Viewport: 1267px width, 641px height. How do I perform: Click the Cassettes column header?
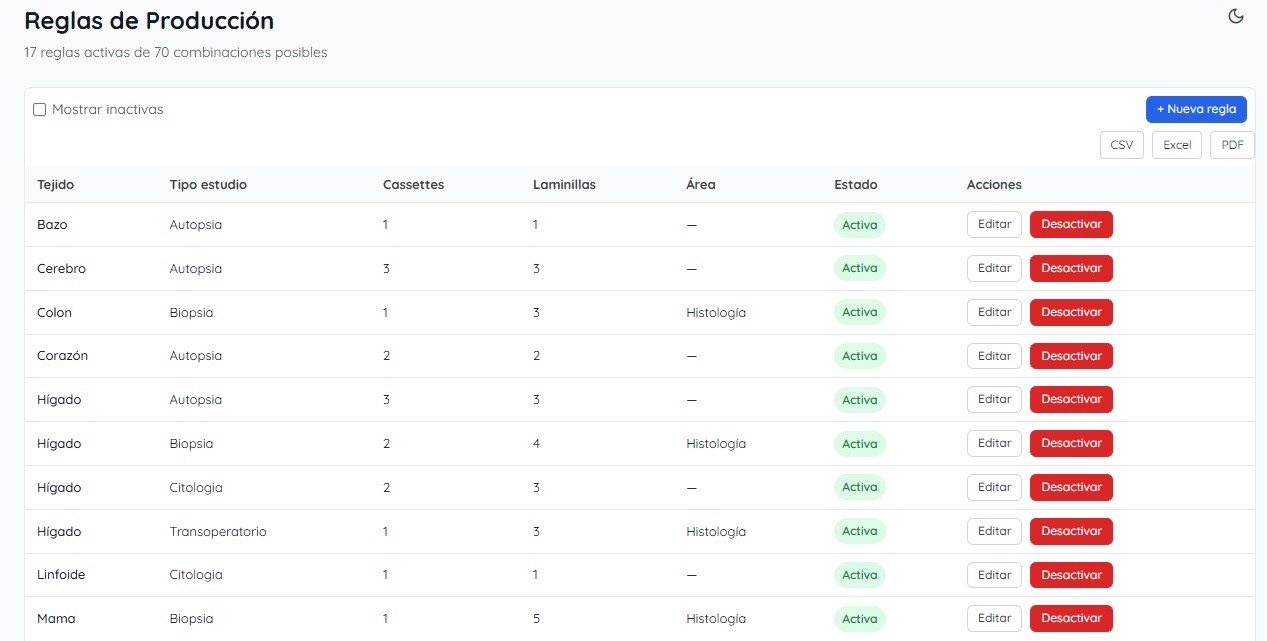point(413,185)
